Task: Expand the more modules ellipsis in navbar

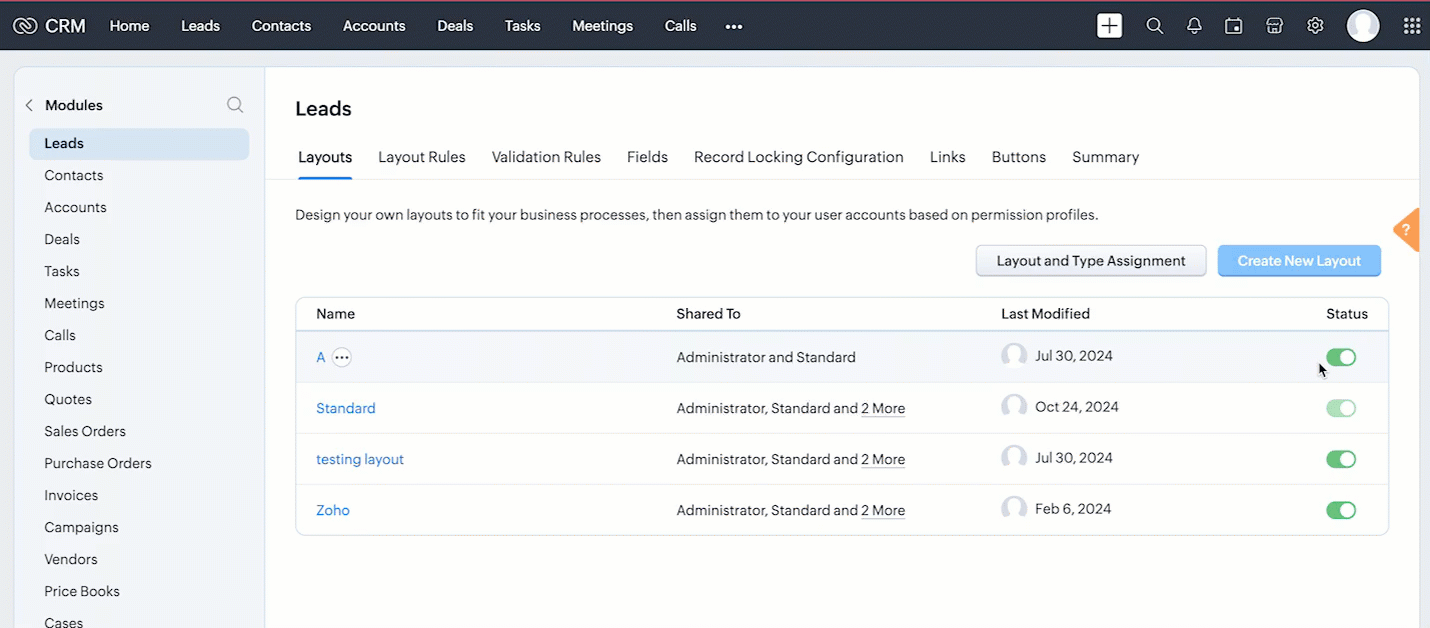Action: point(734,26)
